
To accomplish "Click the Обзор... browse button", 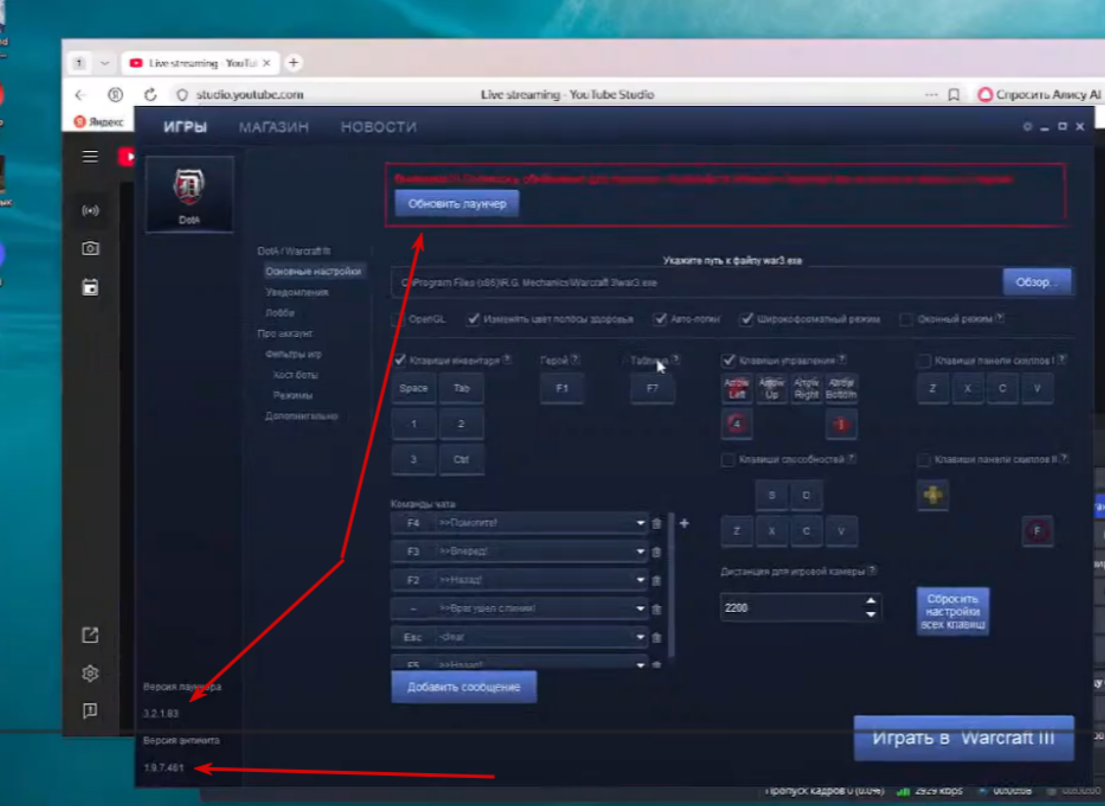I will [x=1037, y=283].
